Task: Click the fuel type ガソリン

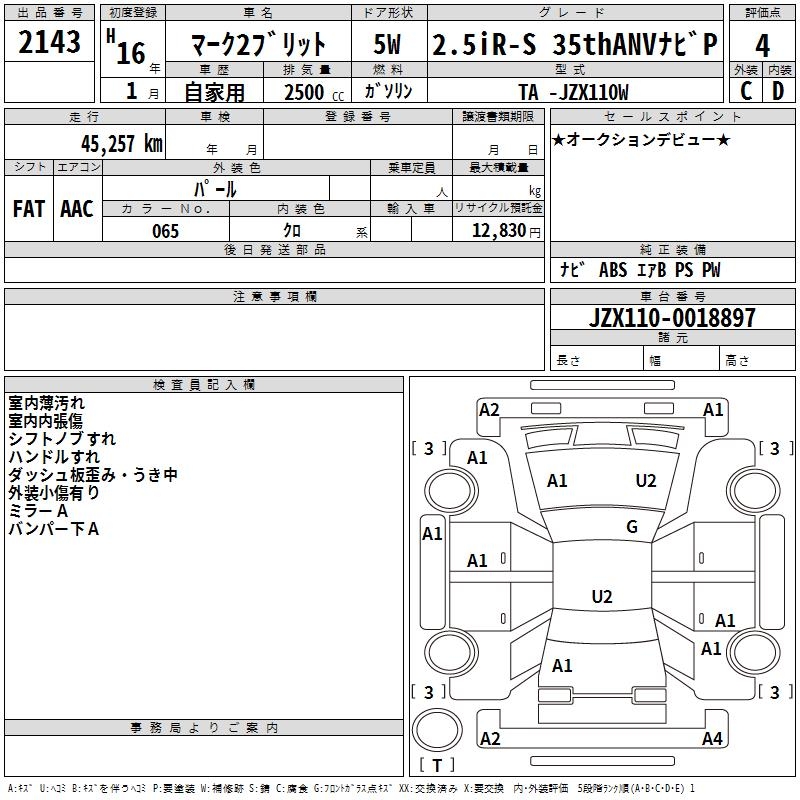Action: tap(388, 91)
